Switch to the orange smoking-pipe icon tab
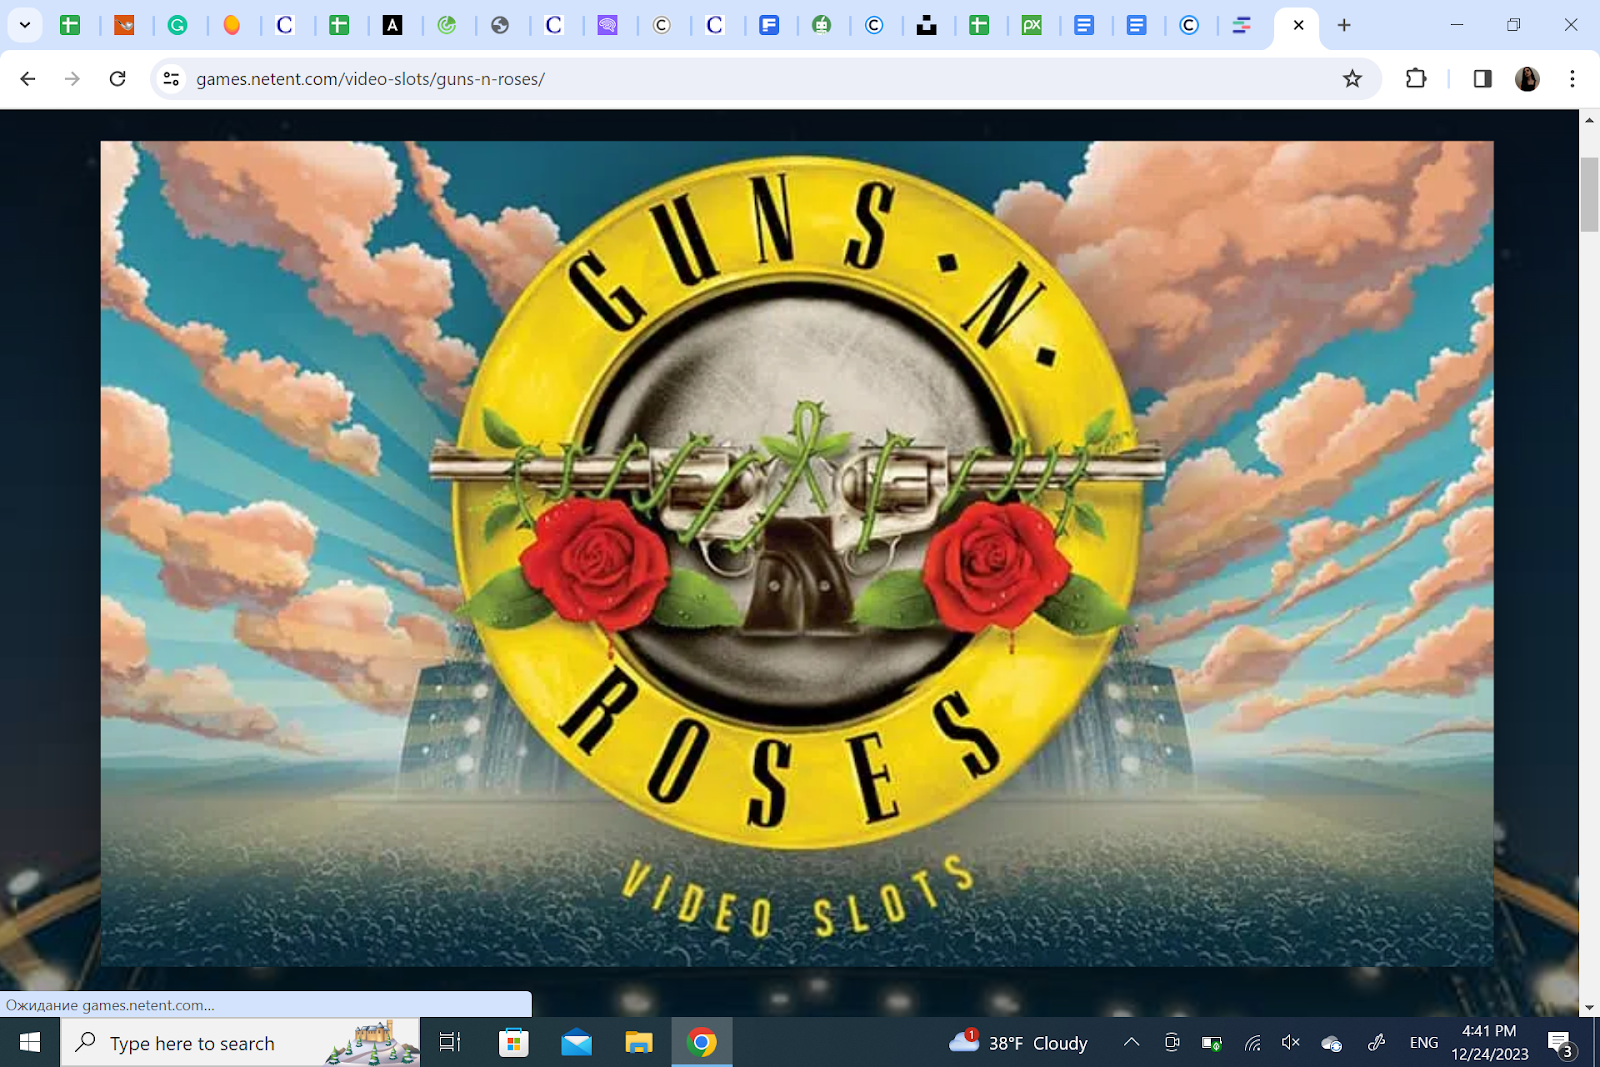 tap(124, 25)
